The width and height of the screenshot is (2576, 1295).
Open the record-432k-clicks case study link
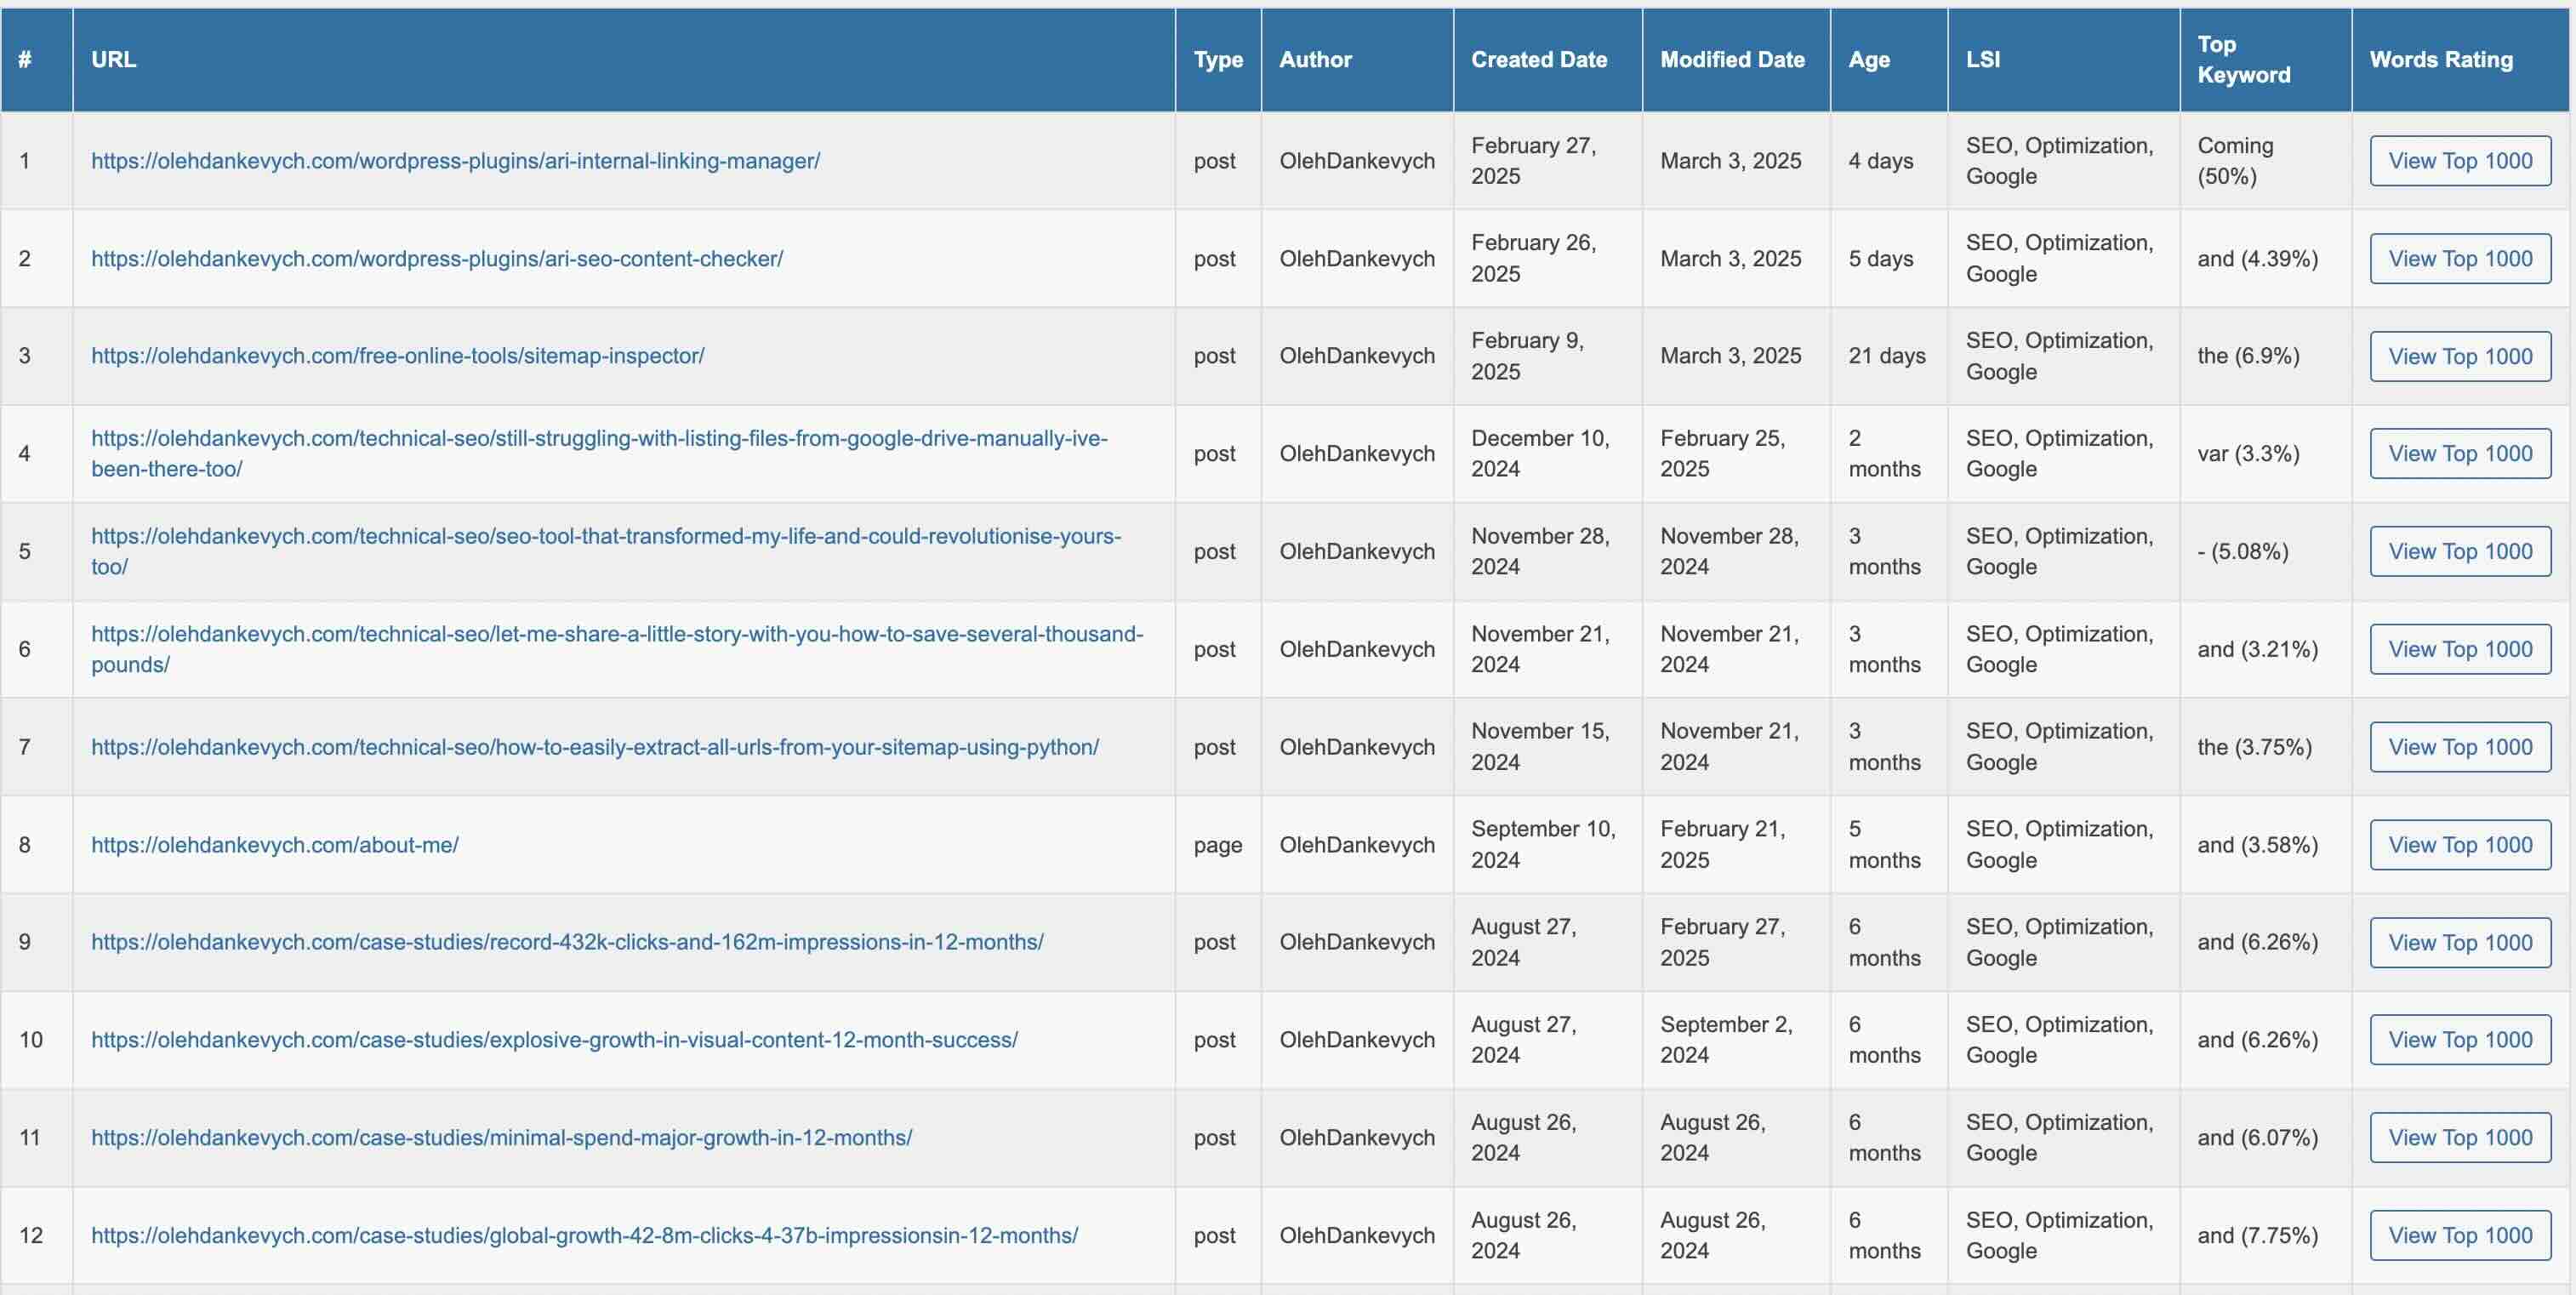(x=567, y=942)
